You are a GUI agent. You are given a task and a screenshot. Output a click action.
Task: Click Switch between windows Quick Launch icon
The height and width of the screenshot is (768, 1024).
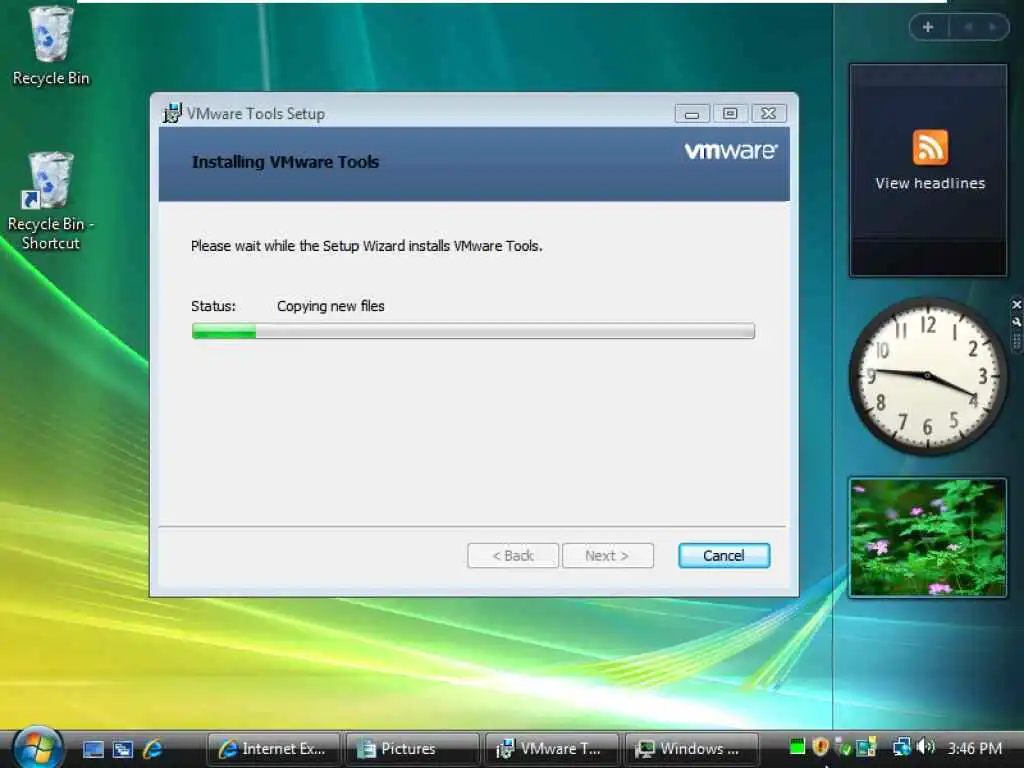click(123, 749)
